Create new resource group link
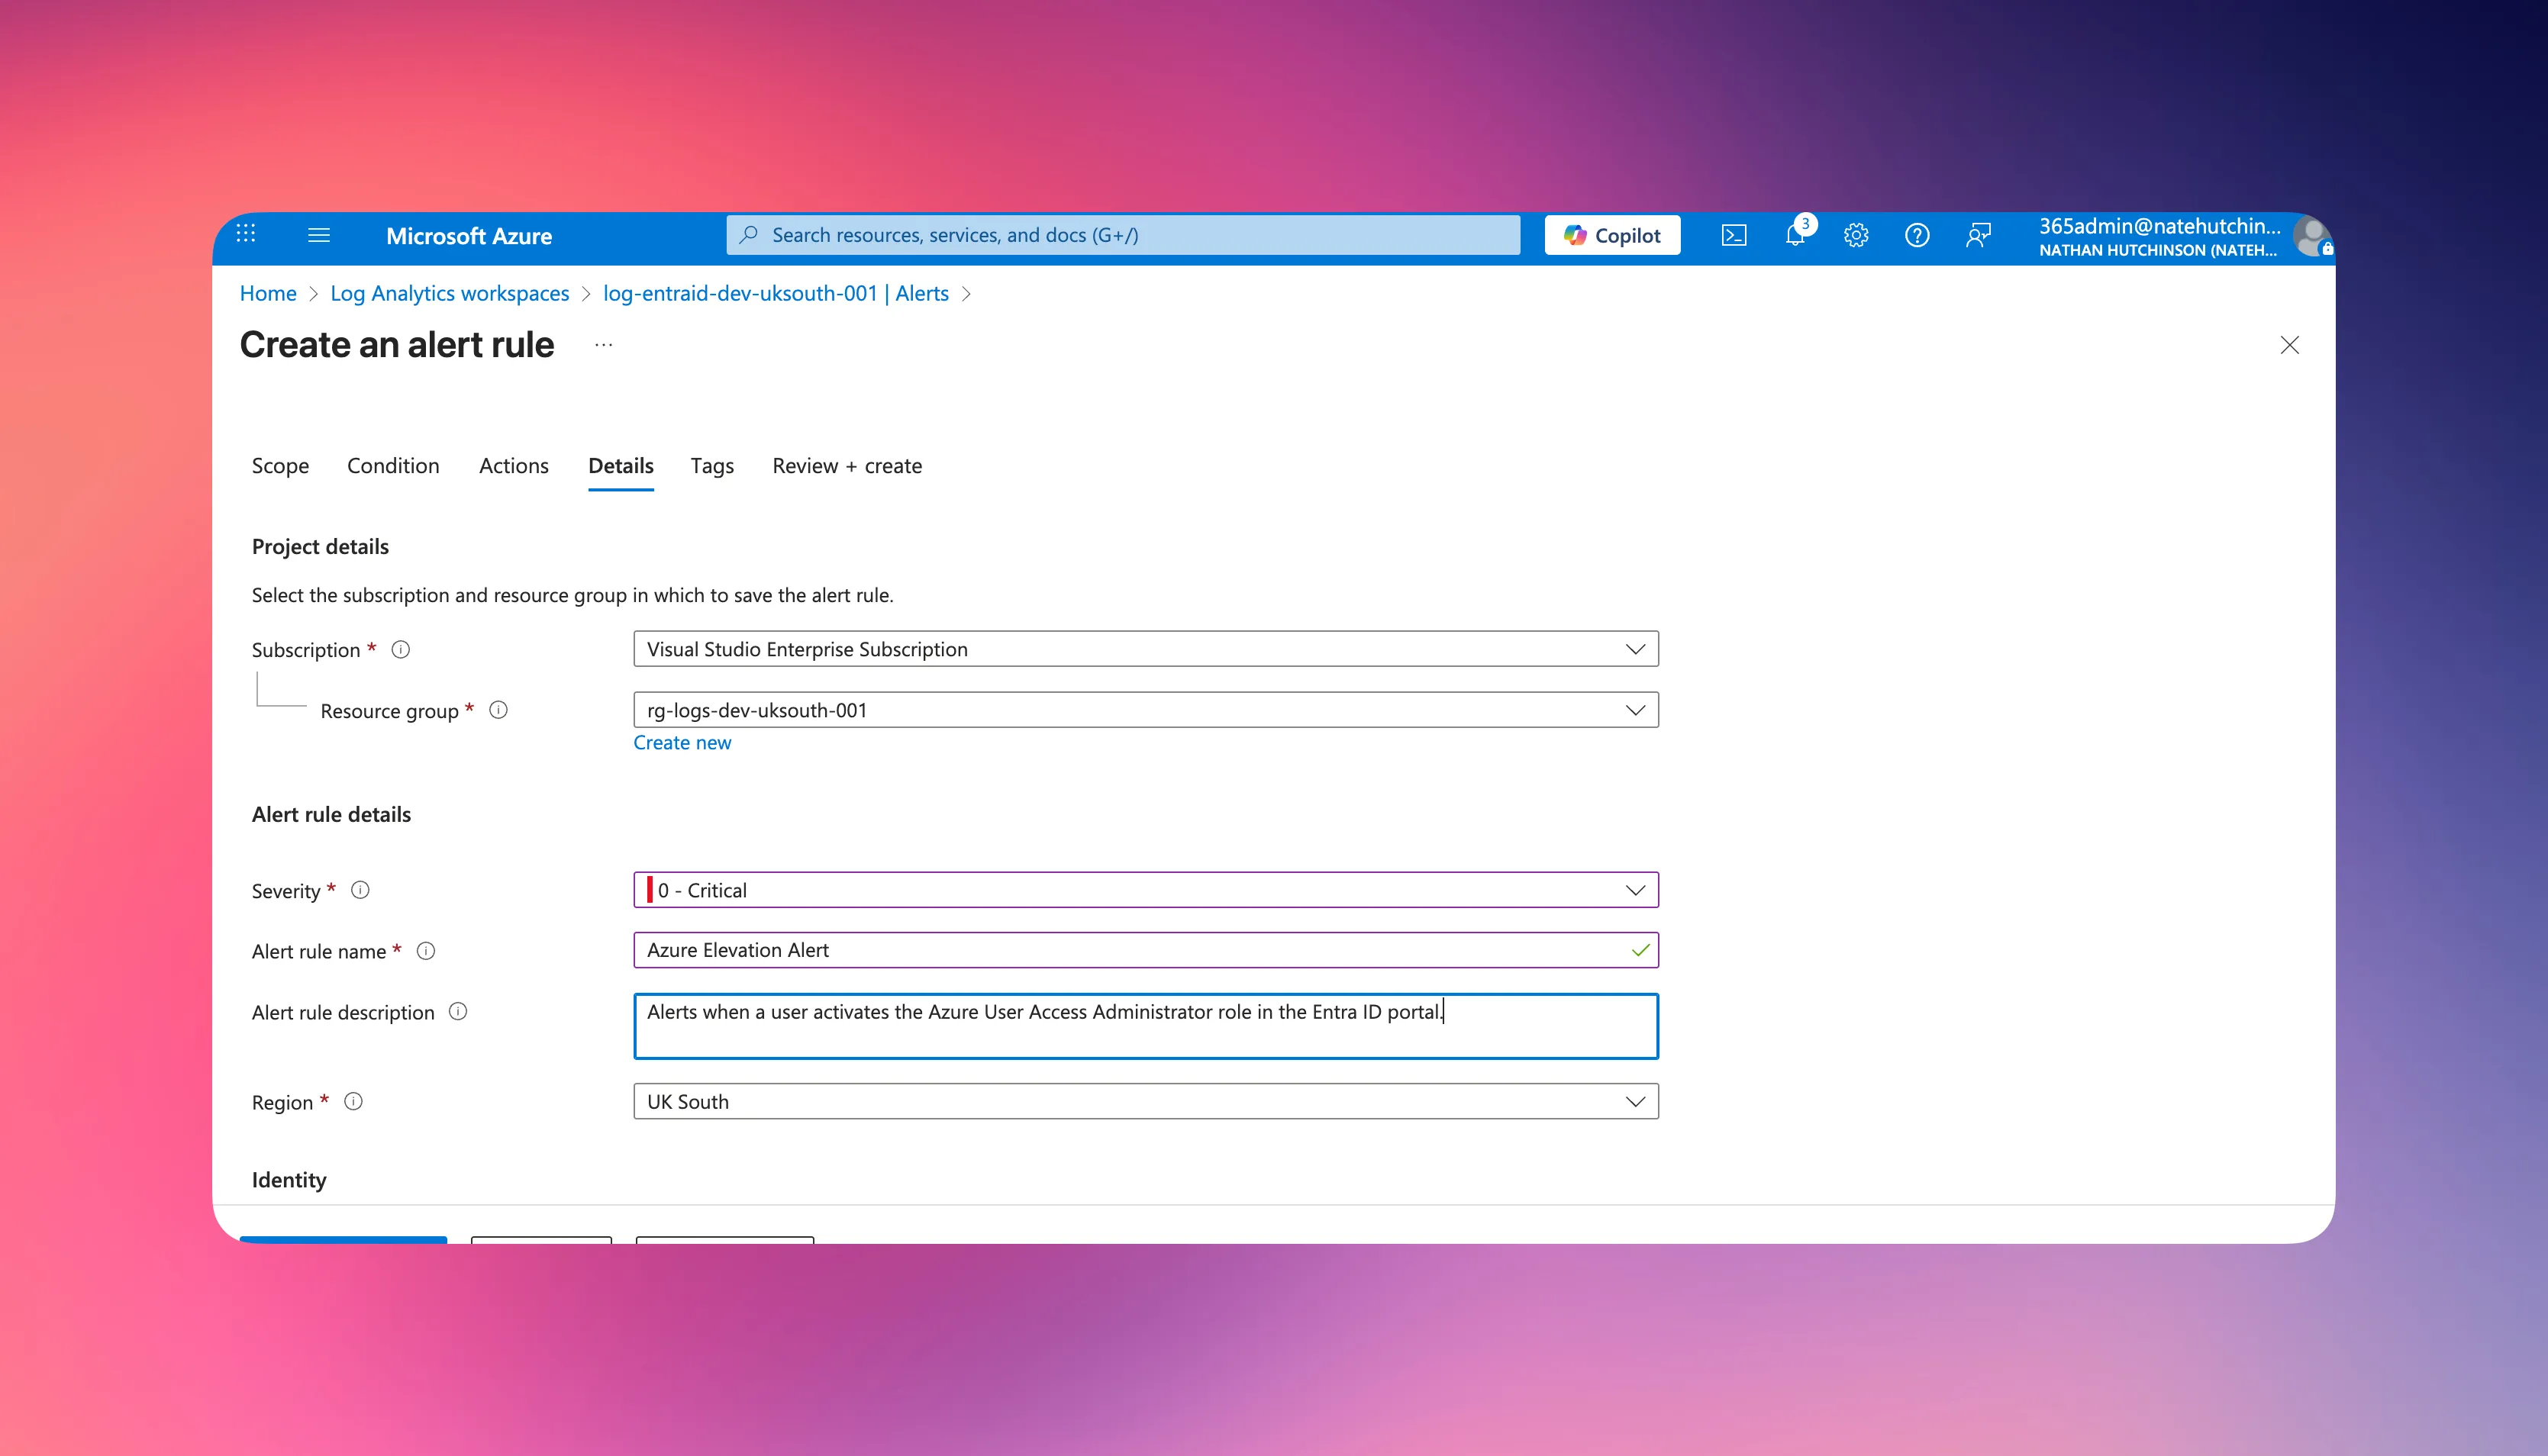 682,743
